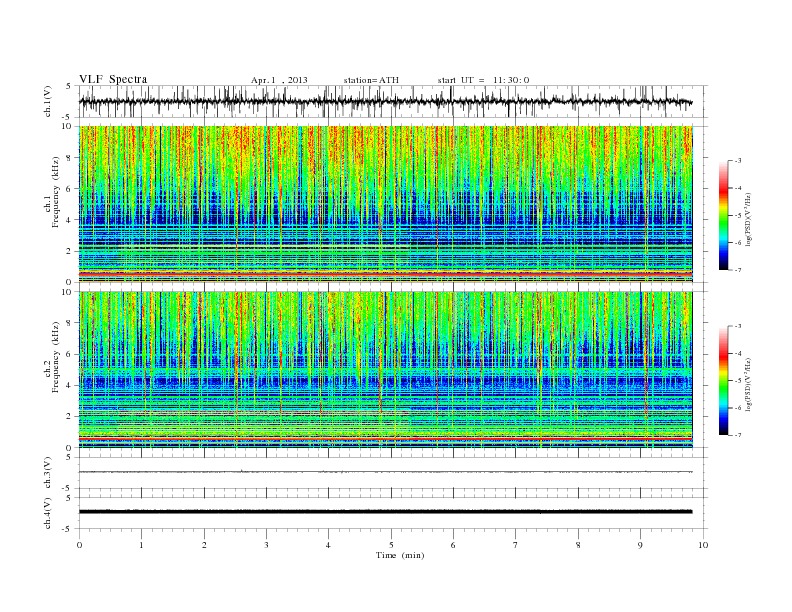Click the time axis tick label "3"
Image resolution: width=792 pixels, height=612 pixels.
pyautogui.click(x=266, y=545)
